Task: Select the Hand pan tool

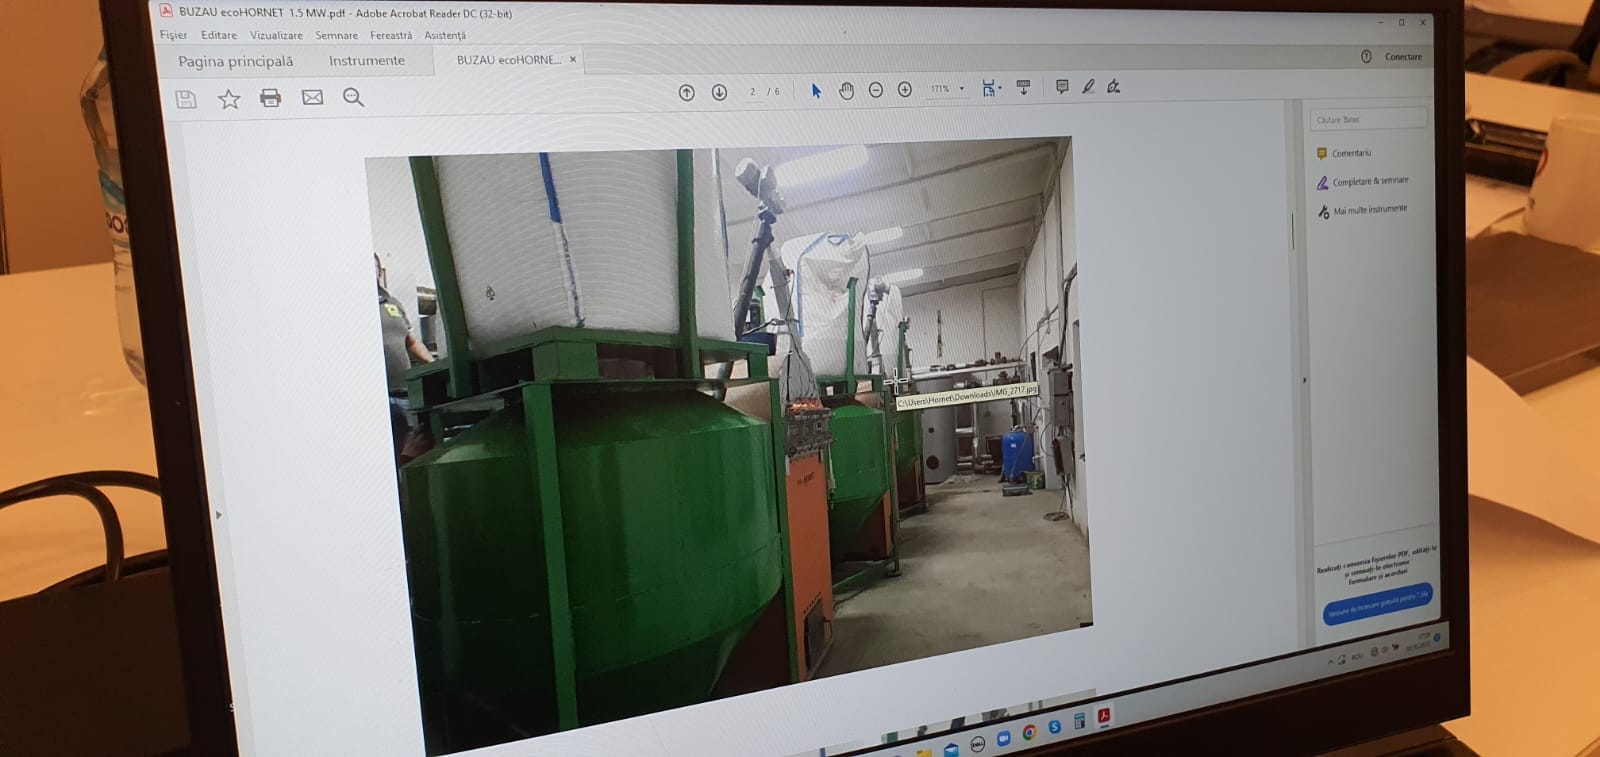Action: [x=846, y=91]
